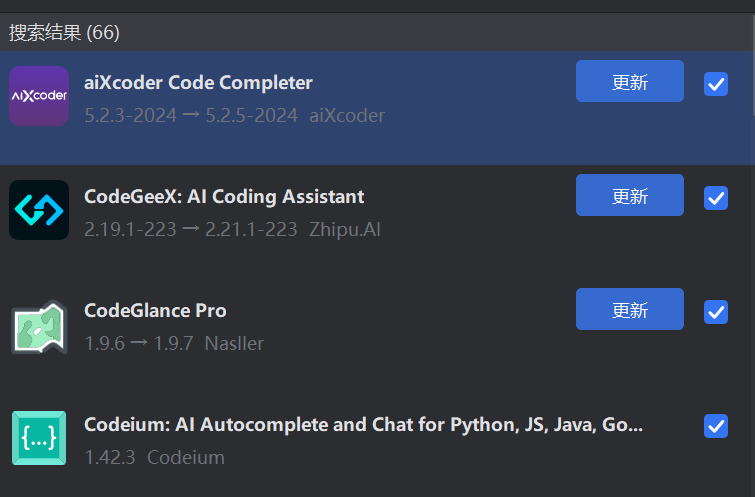Open the Codeium AI Autocomplete plugin entry
This screenshot has height=497, width=755.
pos(364,425)
